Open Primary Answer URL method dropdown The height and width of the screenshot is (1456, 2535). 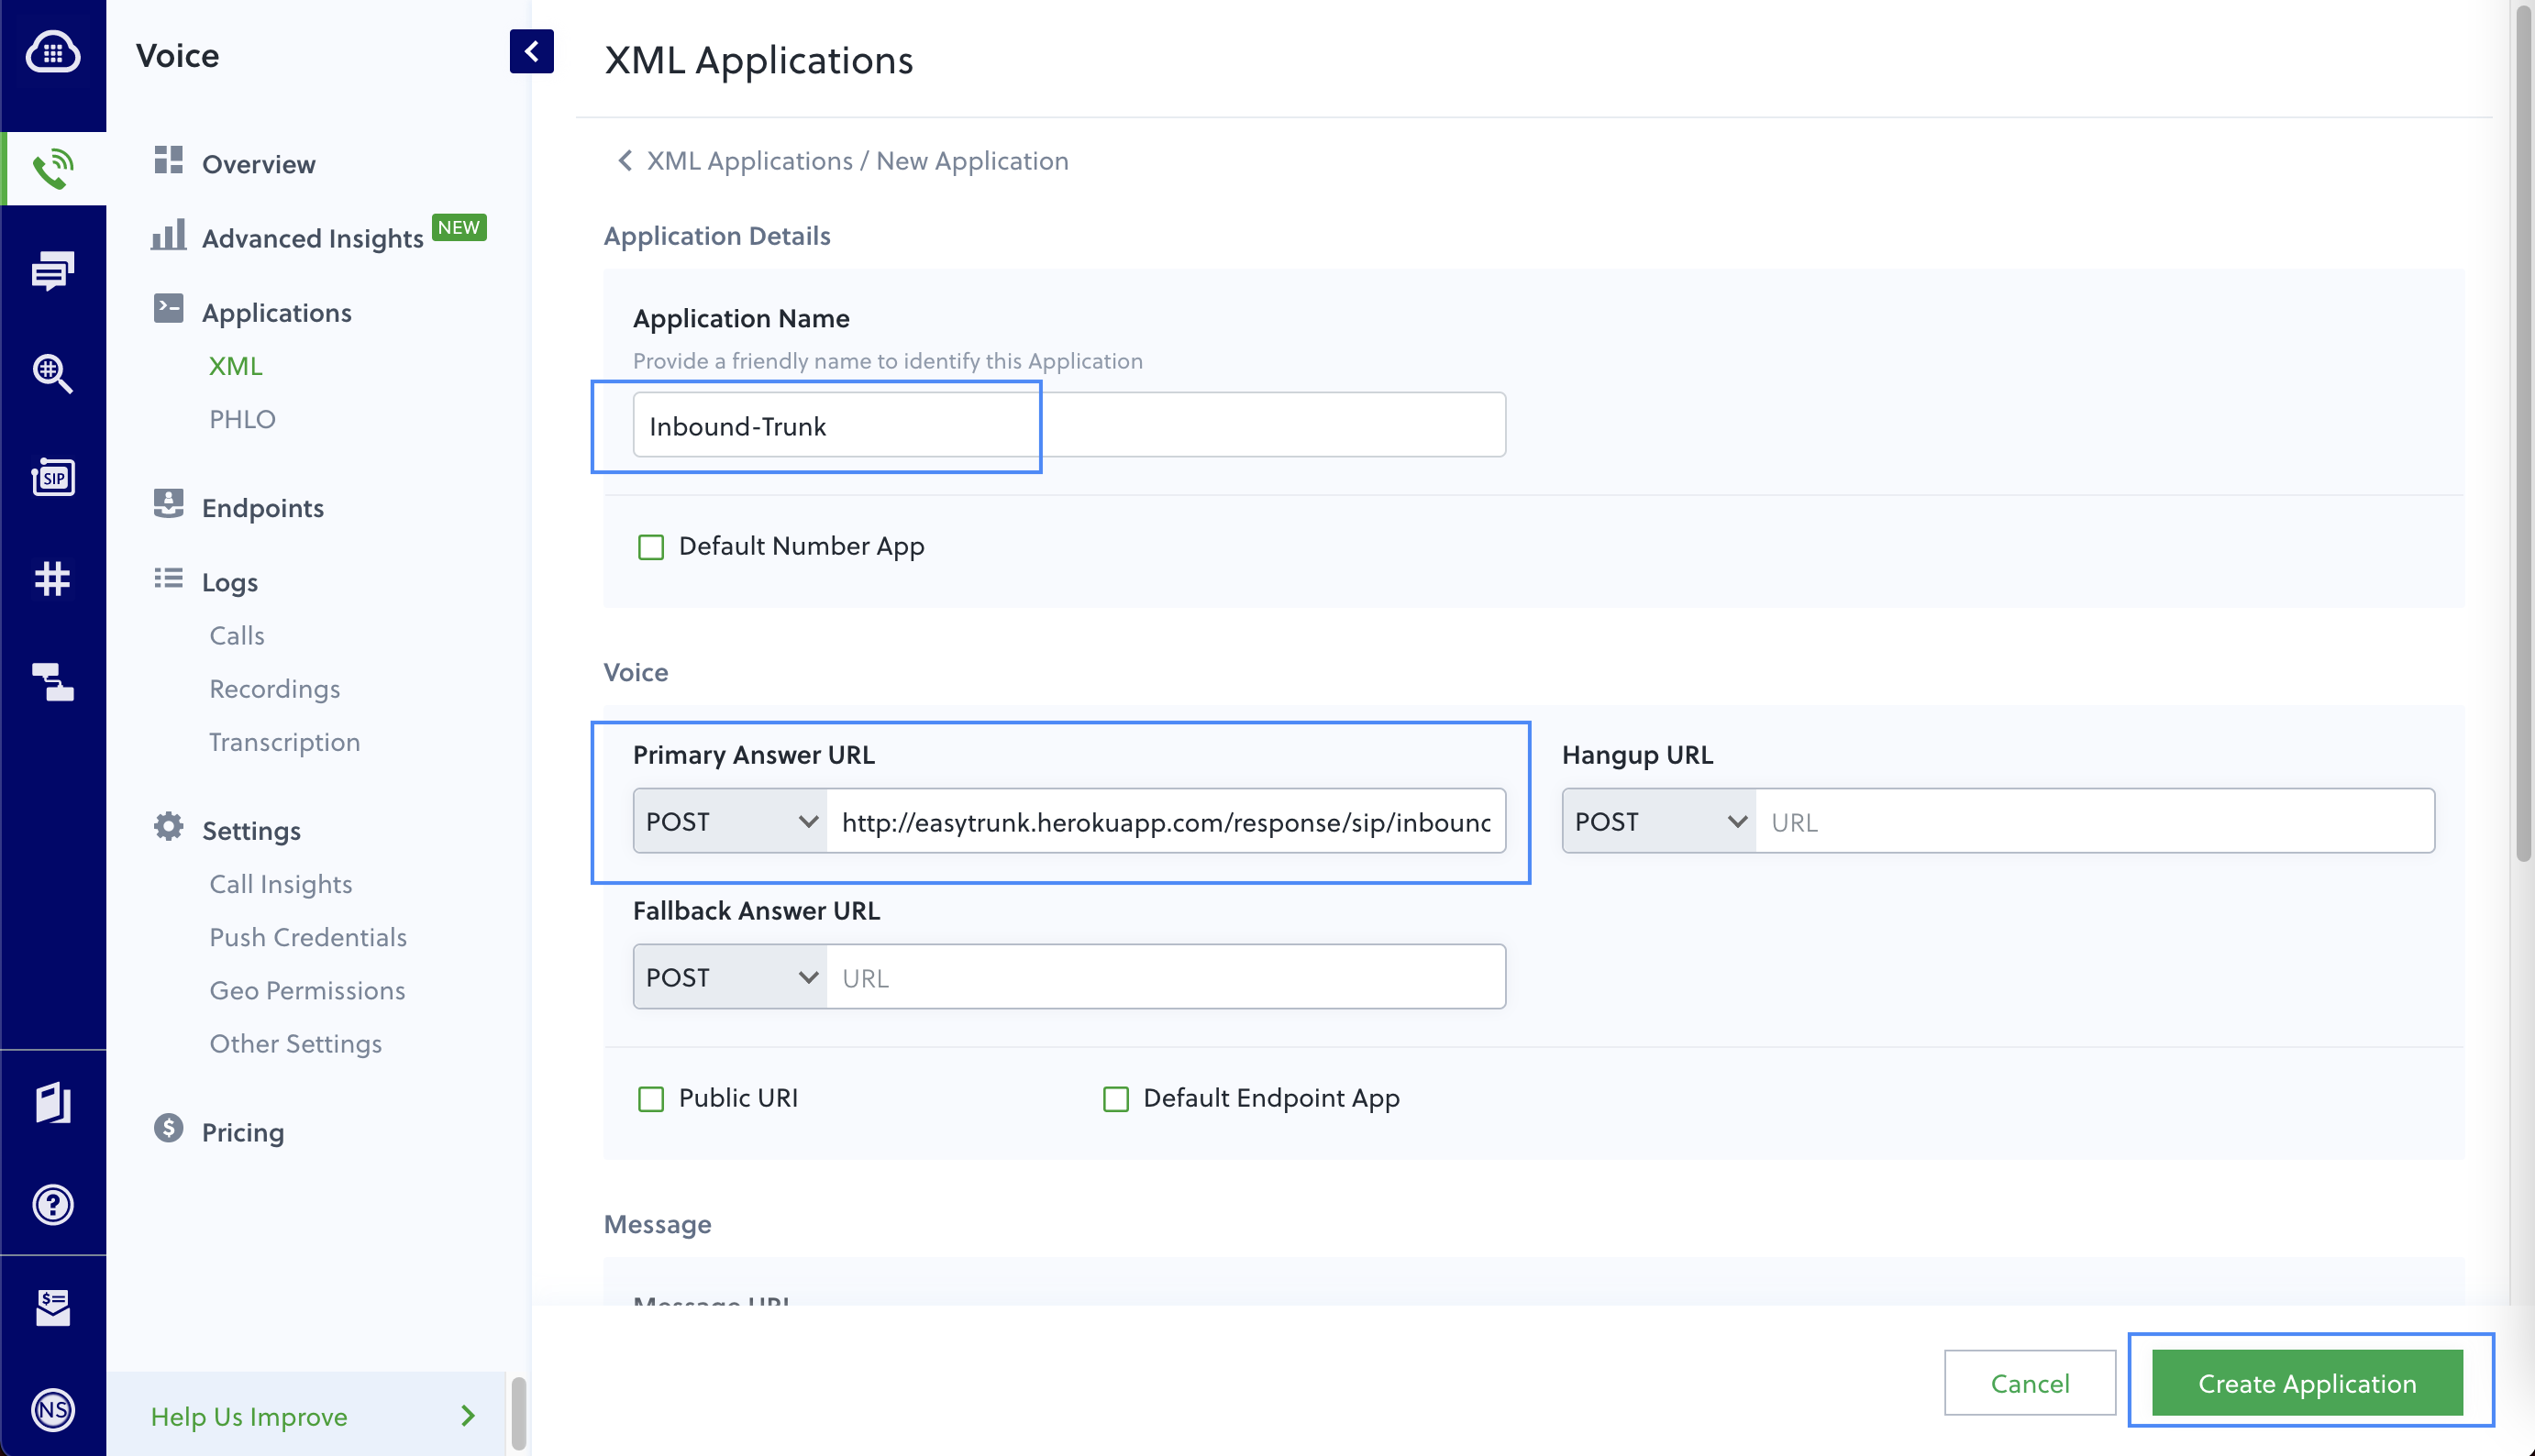point(730,821)
